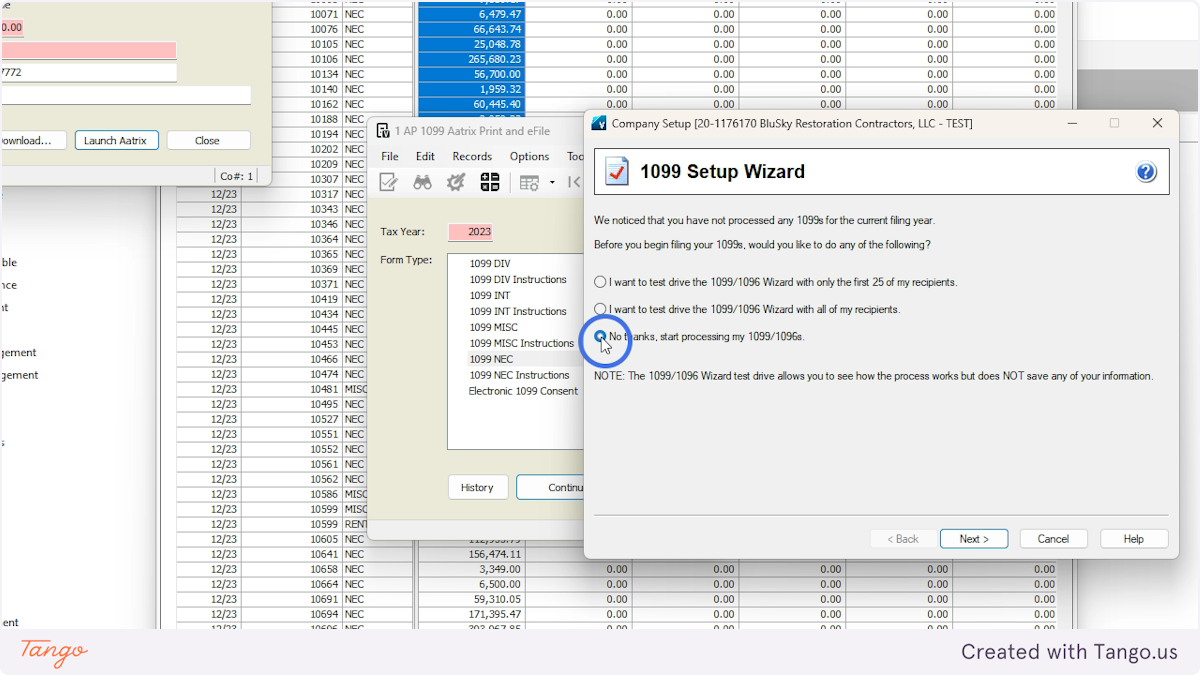Screen dimensions: 1200x675
Task: Click the amount 265,680.23 cell
Action: tap(471, 60)
